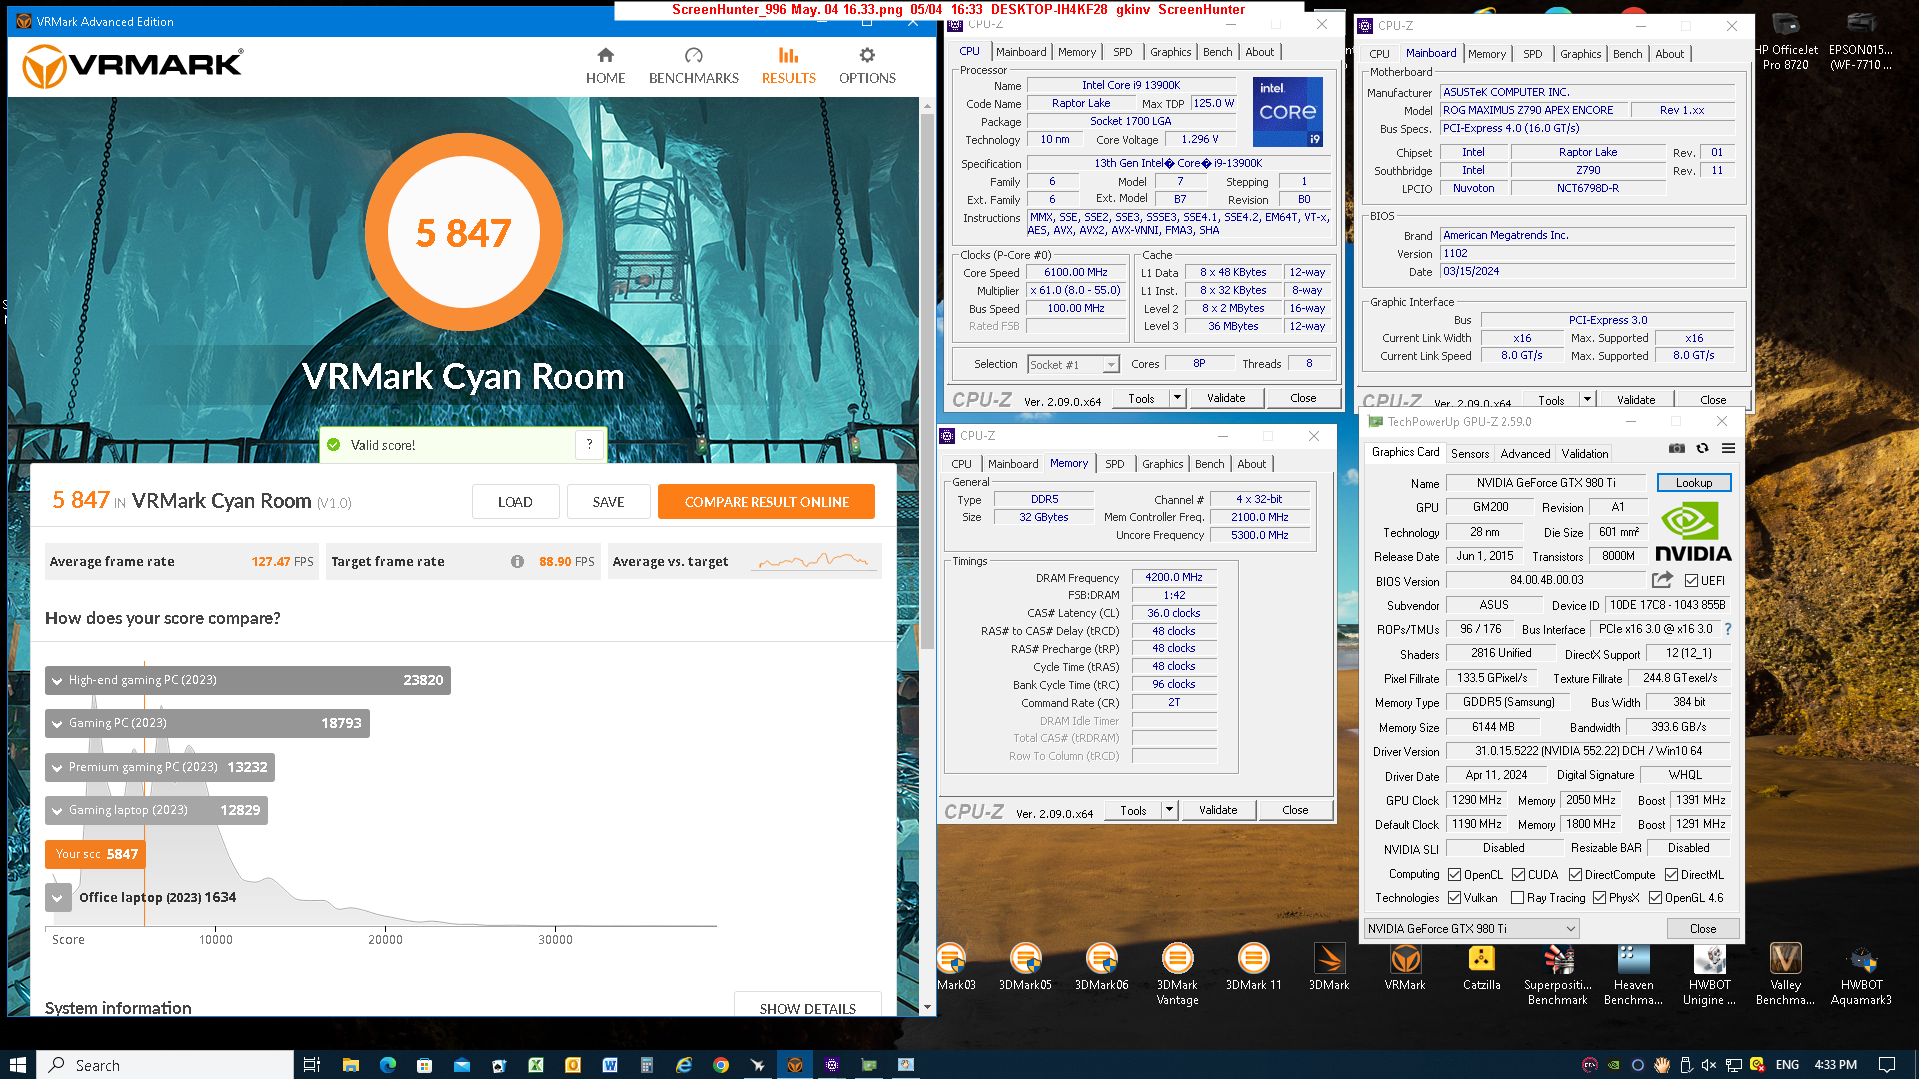Open the SPD tab in the CPU-Z Memory window
This screenshot has width=1919, height=1079.
[x=1115, y=464]
